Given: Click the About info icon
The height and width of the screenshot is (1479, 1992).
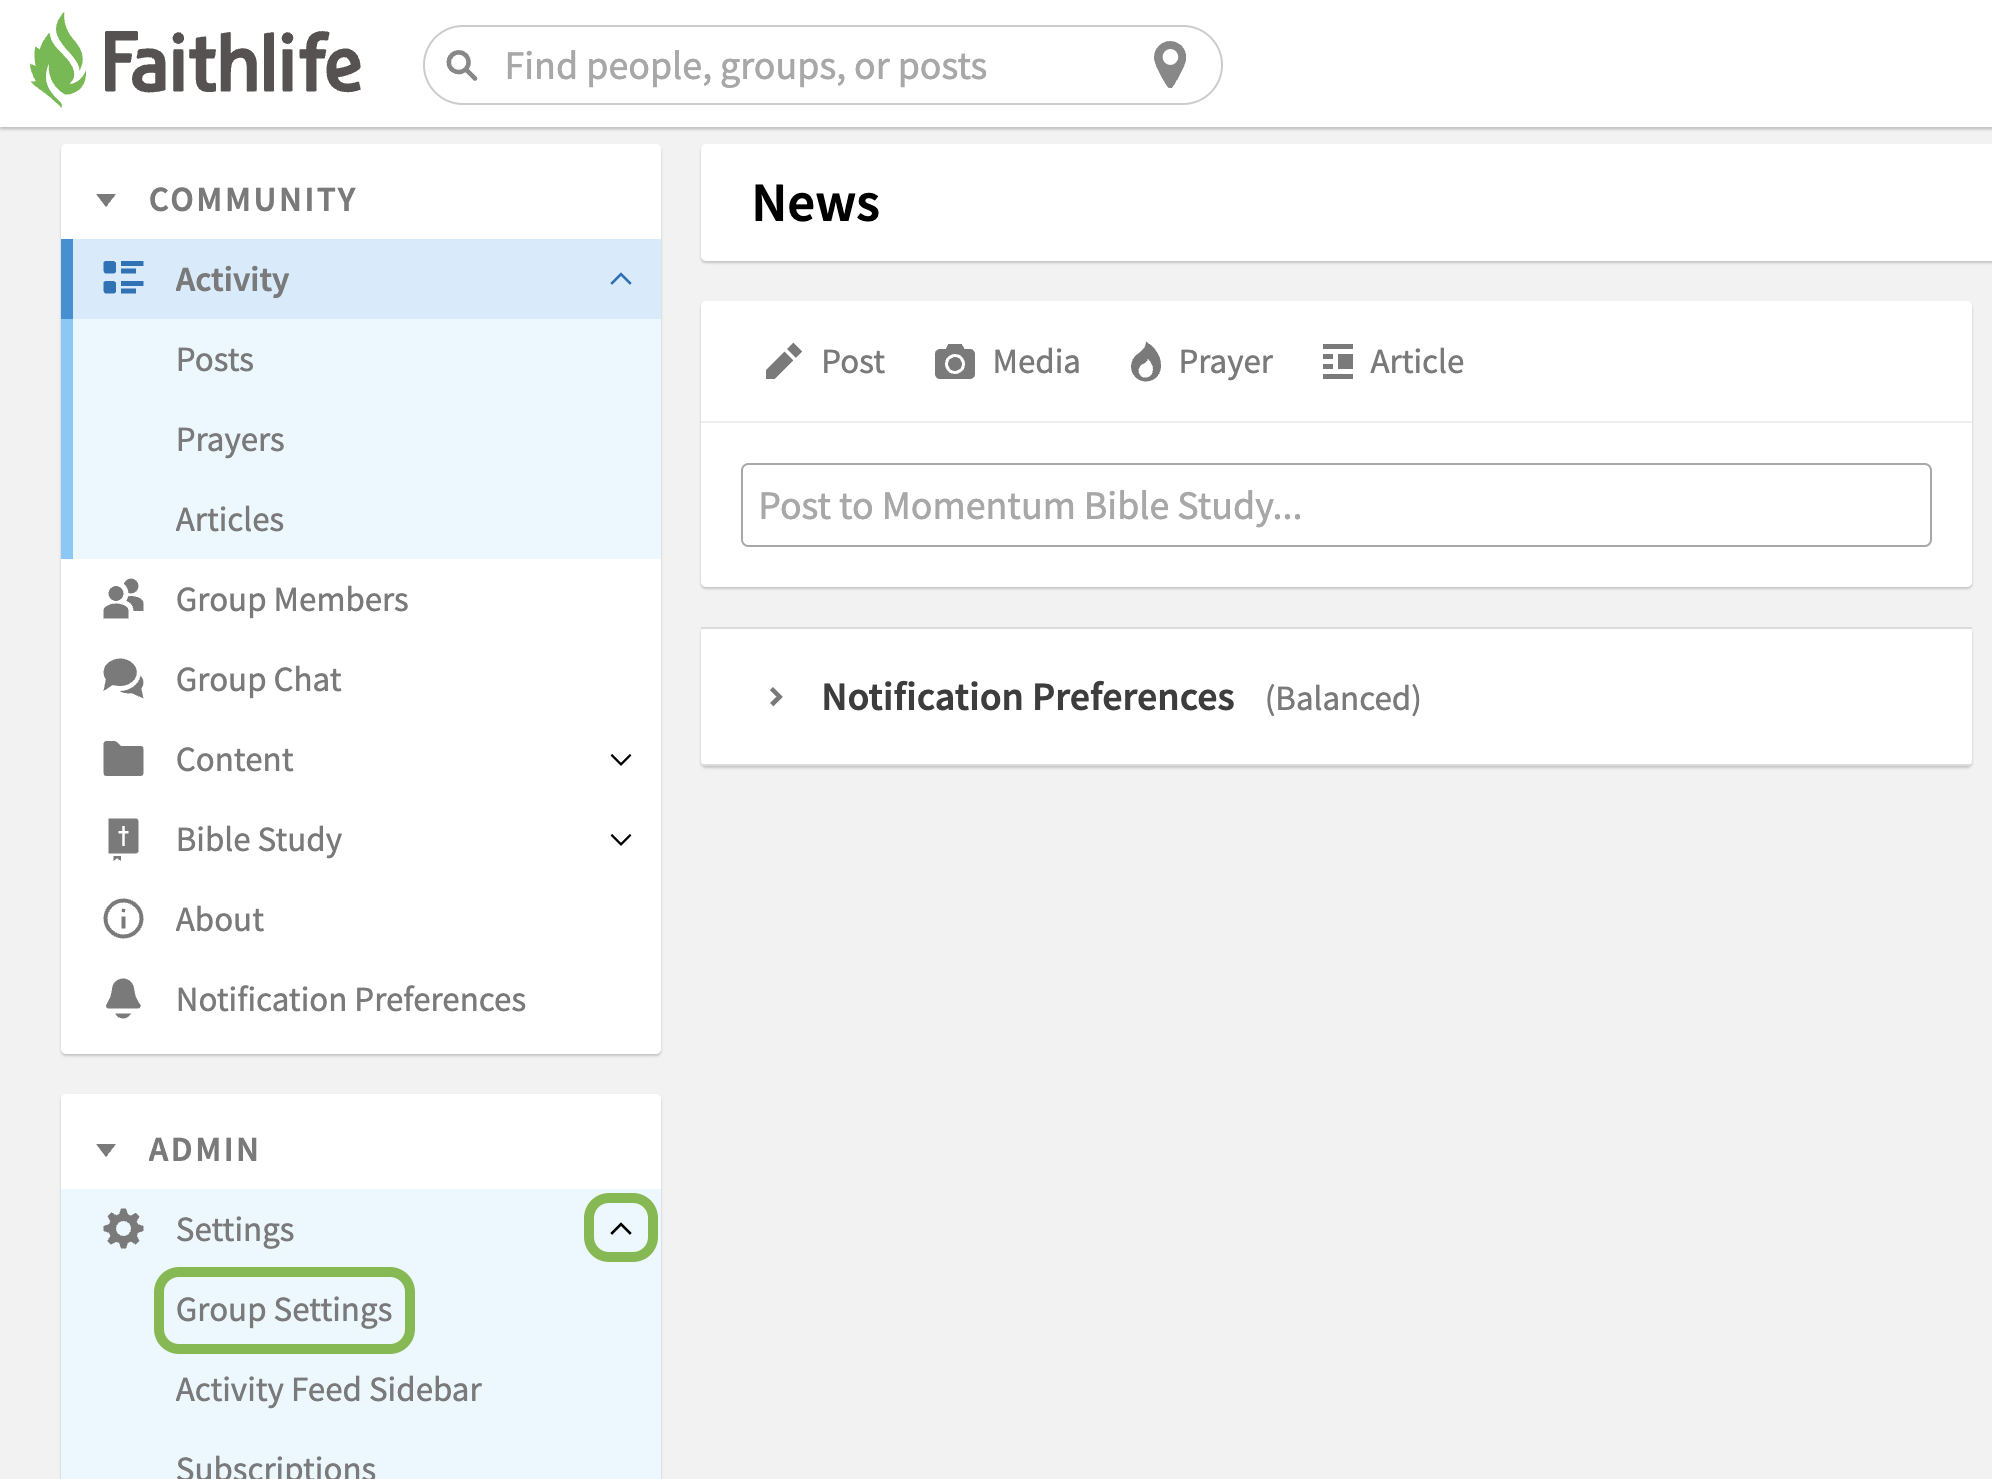Looking at the screenshot, I should 123,919.
